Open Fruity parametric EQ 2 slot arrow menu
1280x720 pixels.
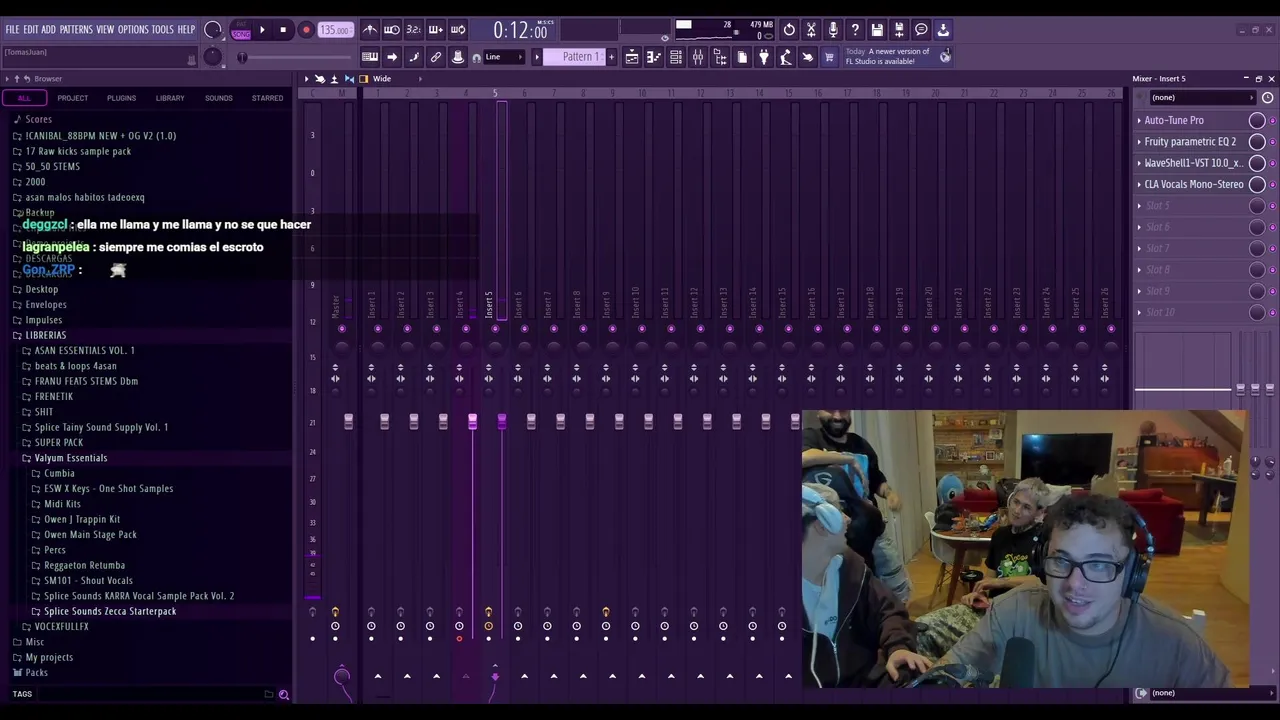(x=1139, y=142)
